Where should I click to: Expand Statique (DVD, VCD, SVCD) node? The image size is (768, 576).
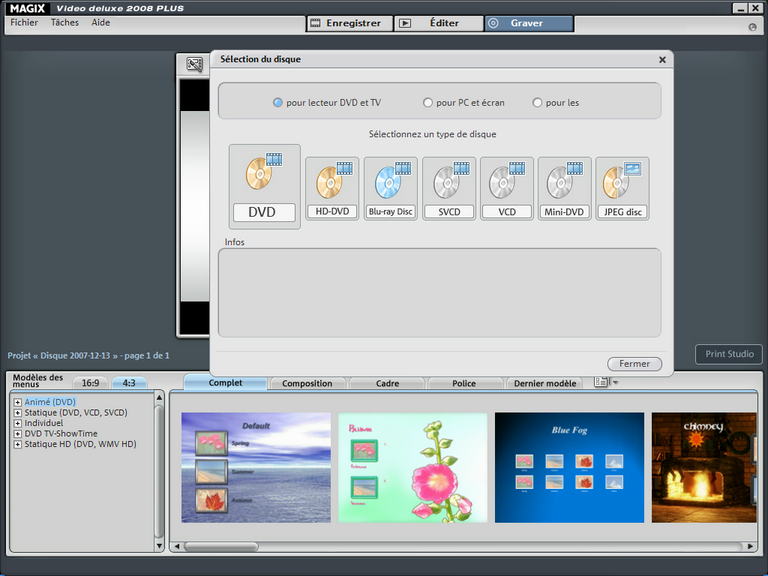[x=18, y=413]
